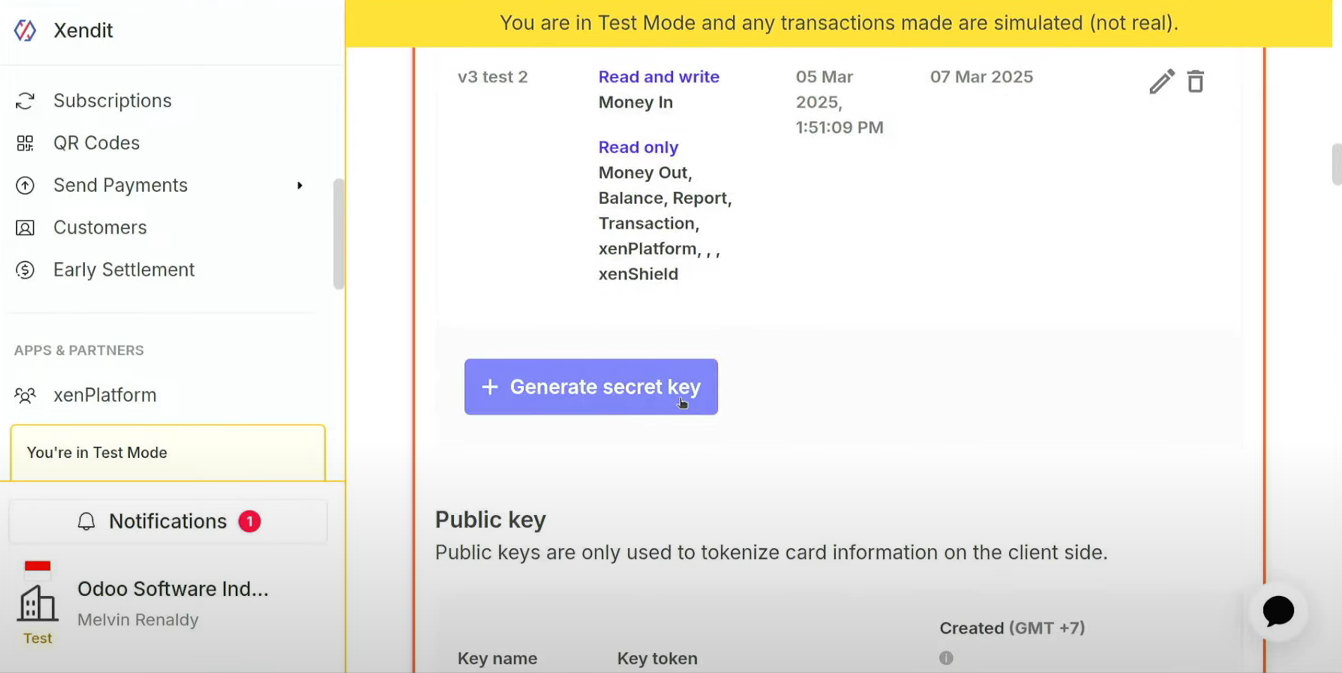This screenshot has height=673, width=1342.
Task: Click the Notifications button
Action: [x=168, y=521]
